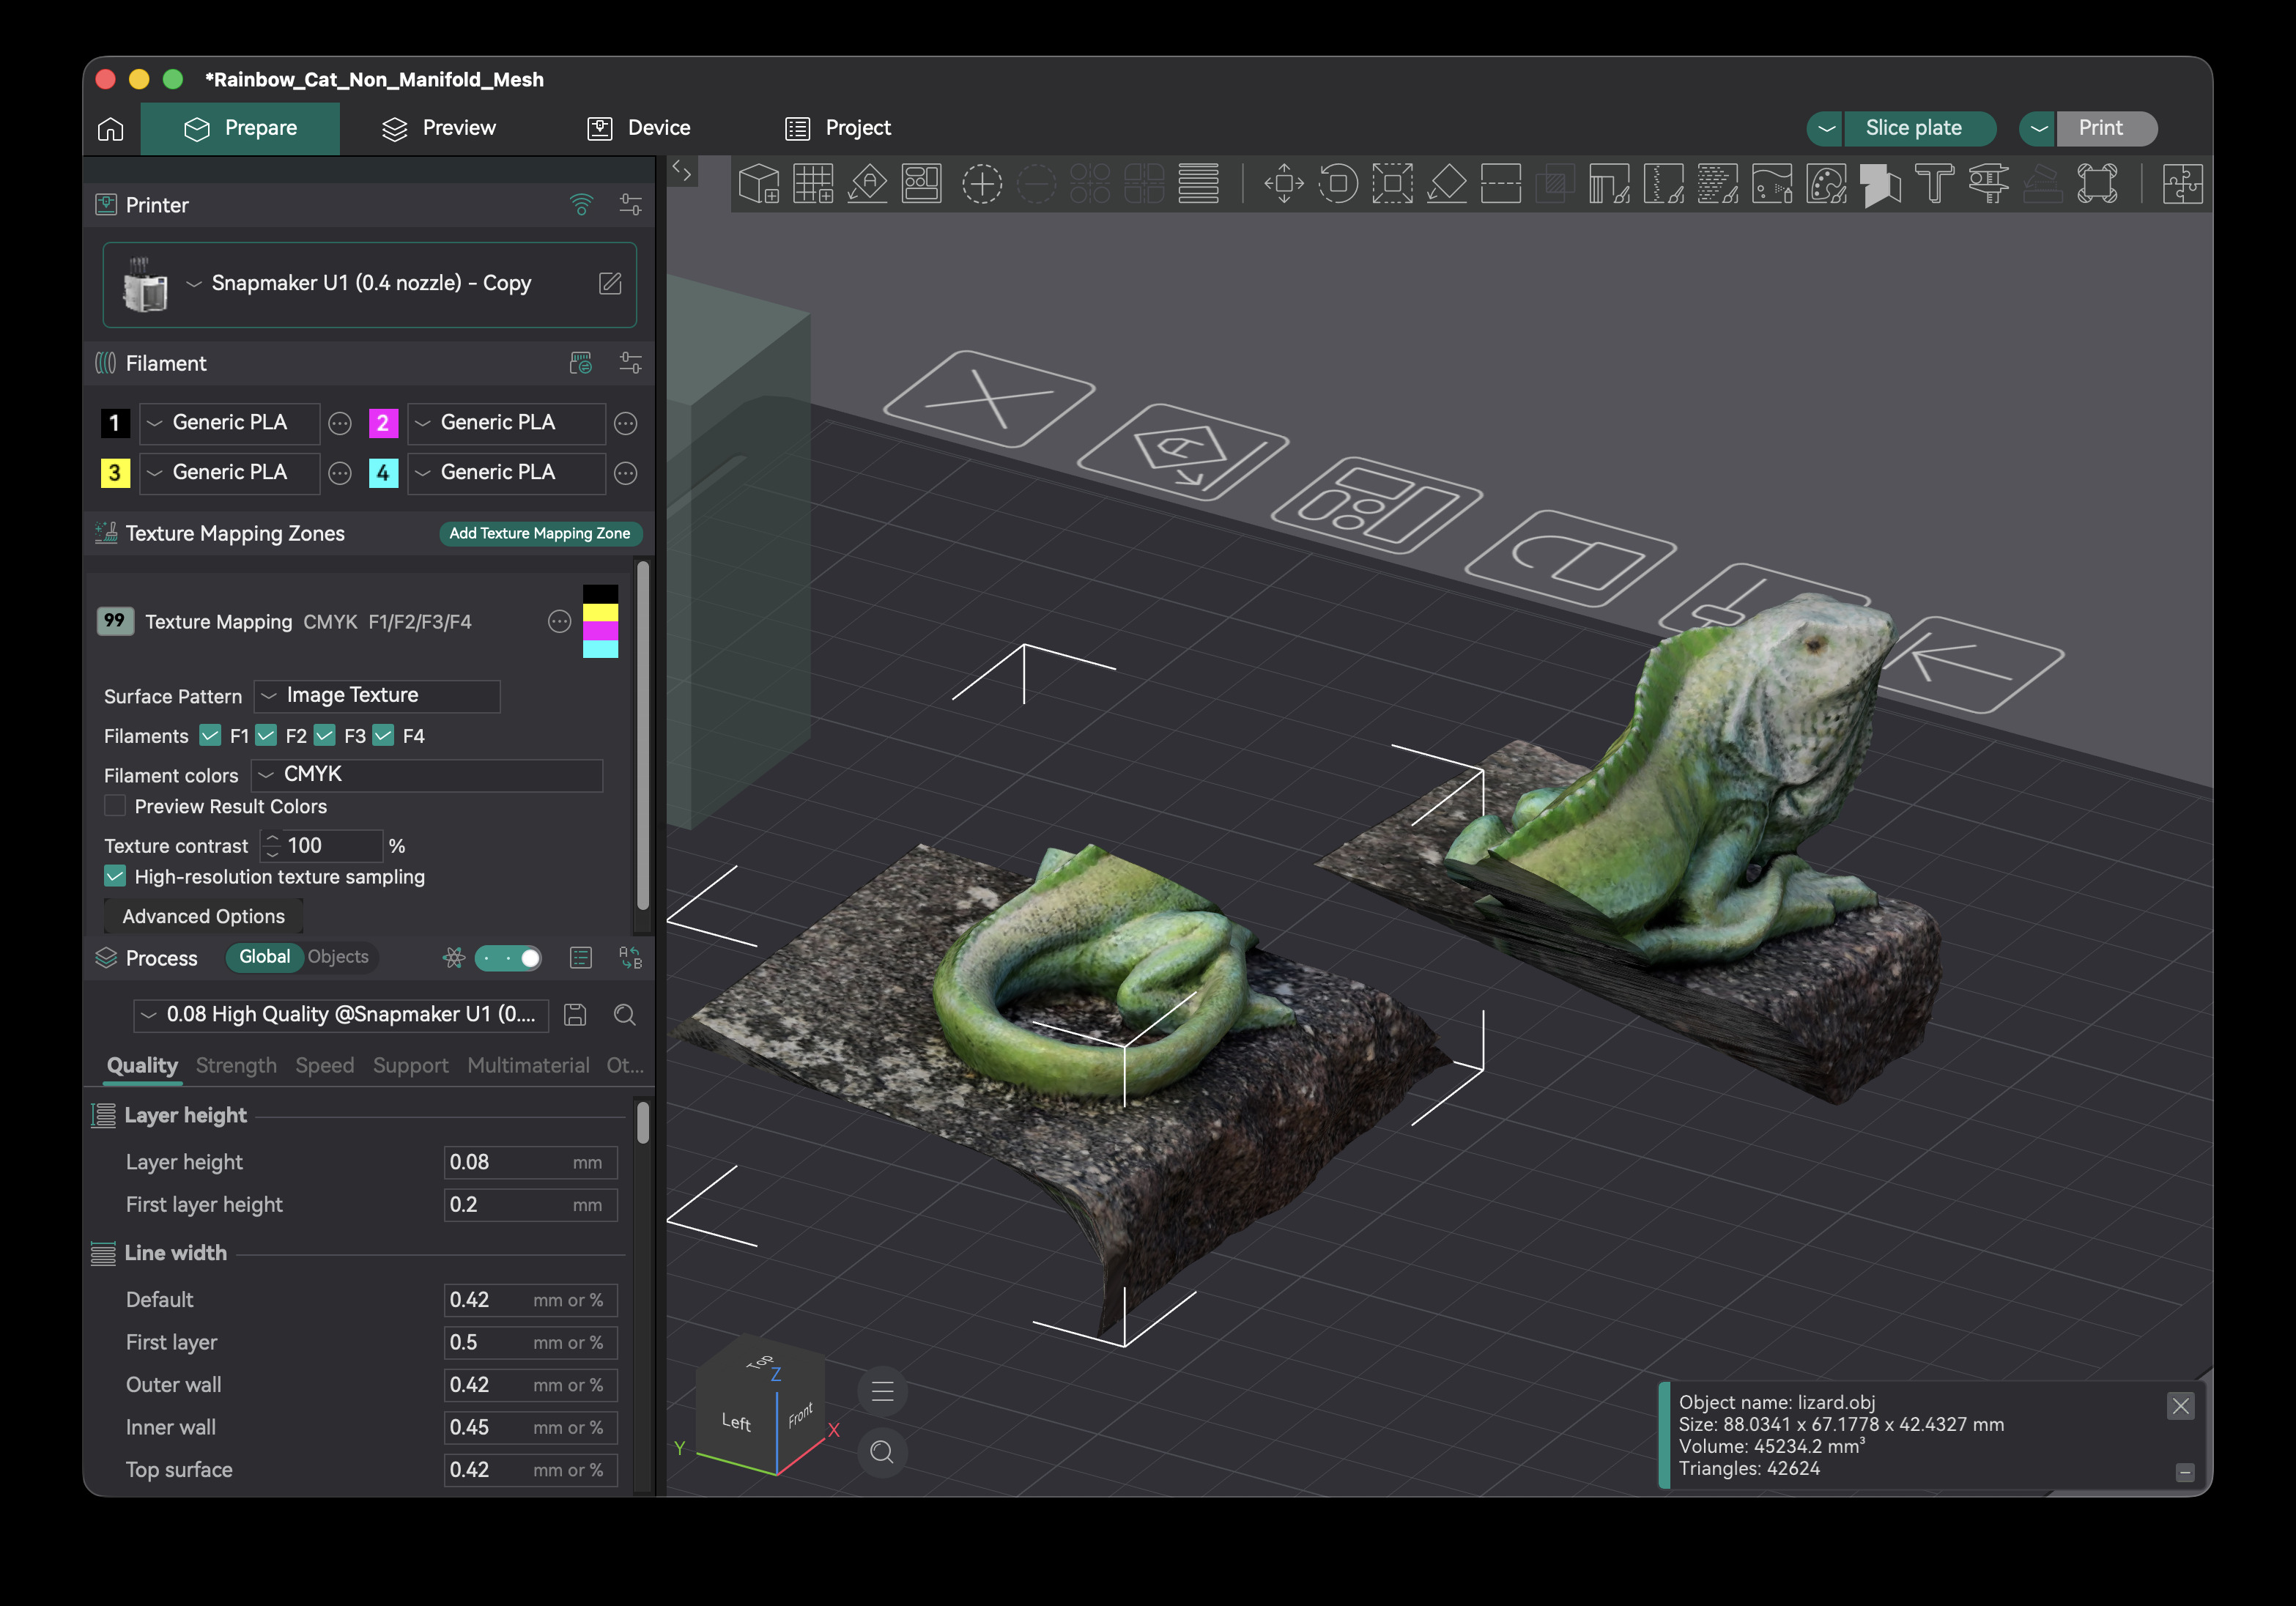The height and width of the screenshot is (1606, 2296).
Task: Select the Text emboss tool
Action: tap(1935, 184)
